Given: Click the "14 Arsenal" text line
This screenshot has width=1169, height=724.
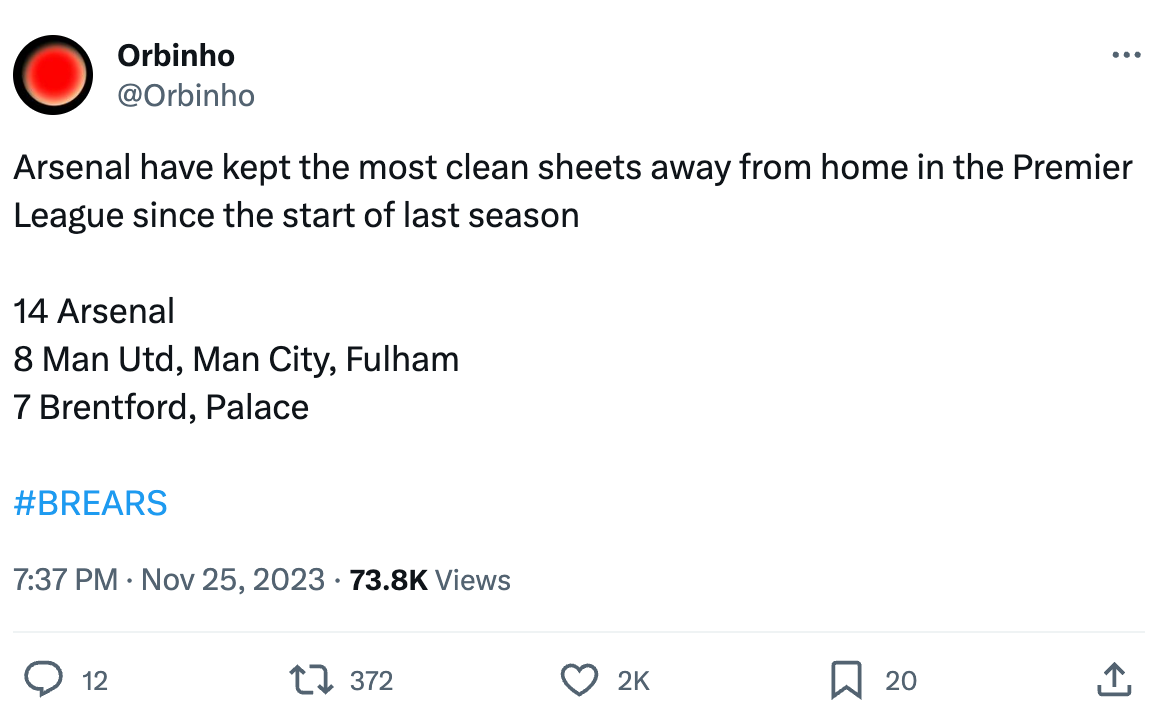Looking at the screenshot, I should pyautogui.click(x=94, y=311).
